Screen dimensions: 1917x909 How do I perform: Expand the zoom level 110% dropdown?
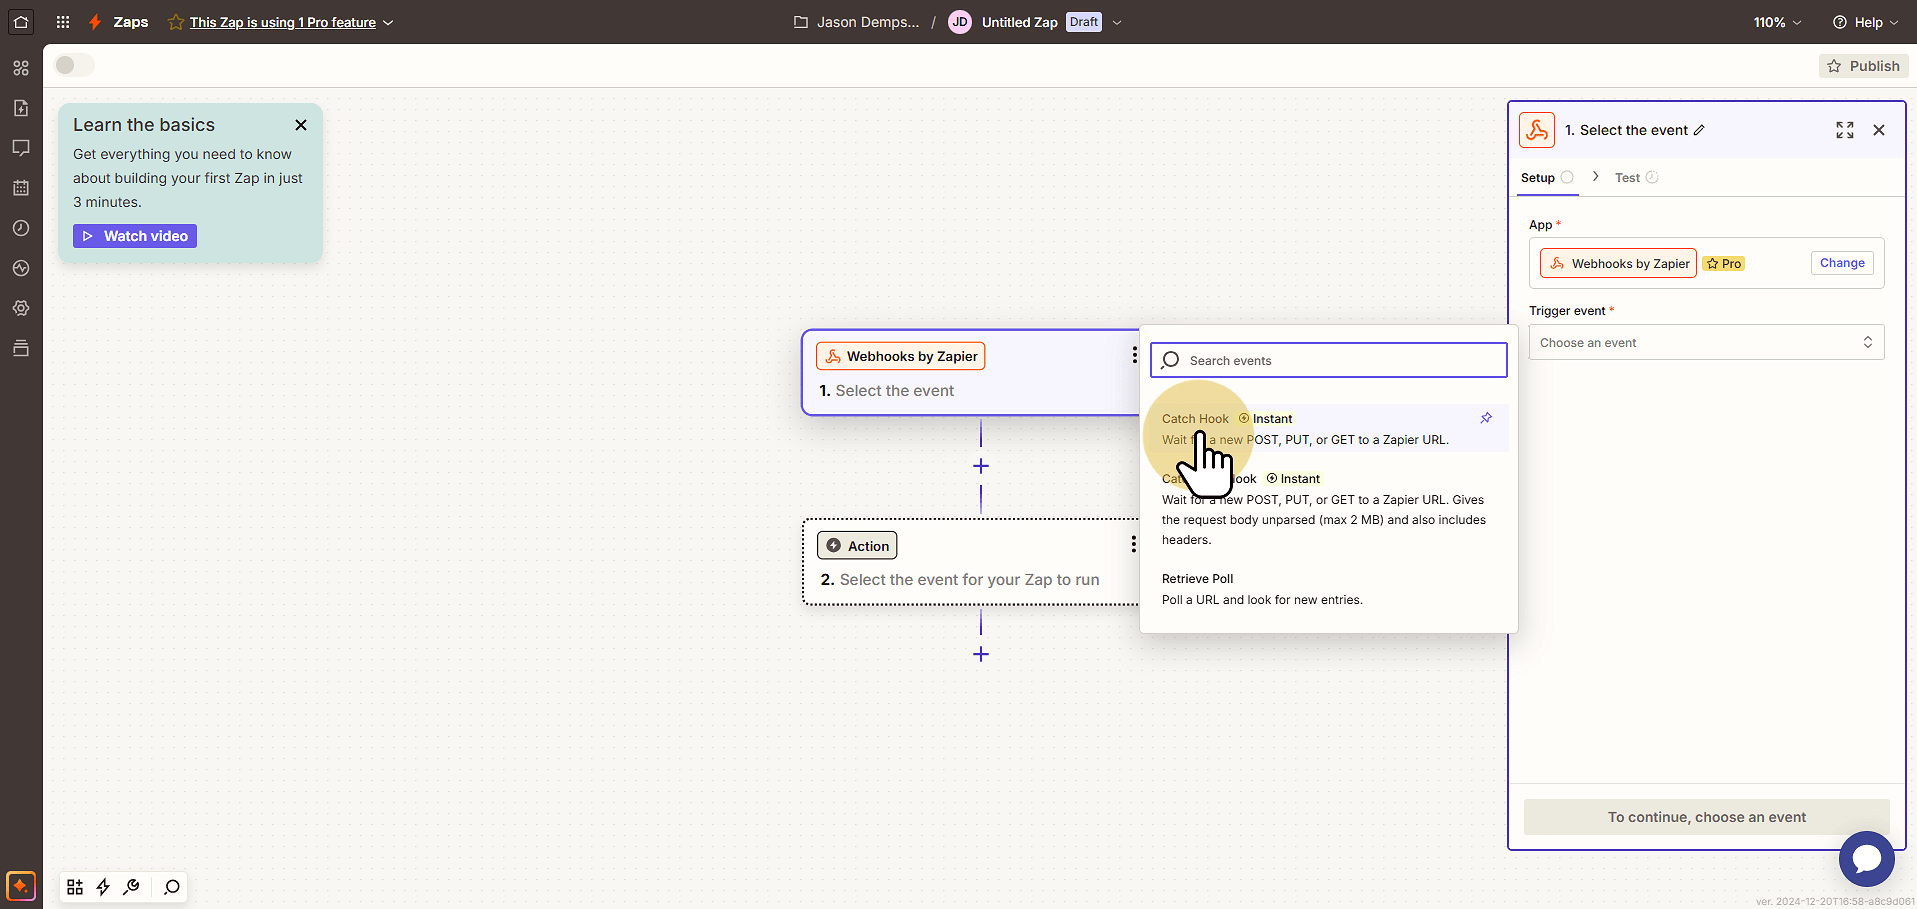tap(1777, 22)
